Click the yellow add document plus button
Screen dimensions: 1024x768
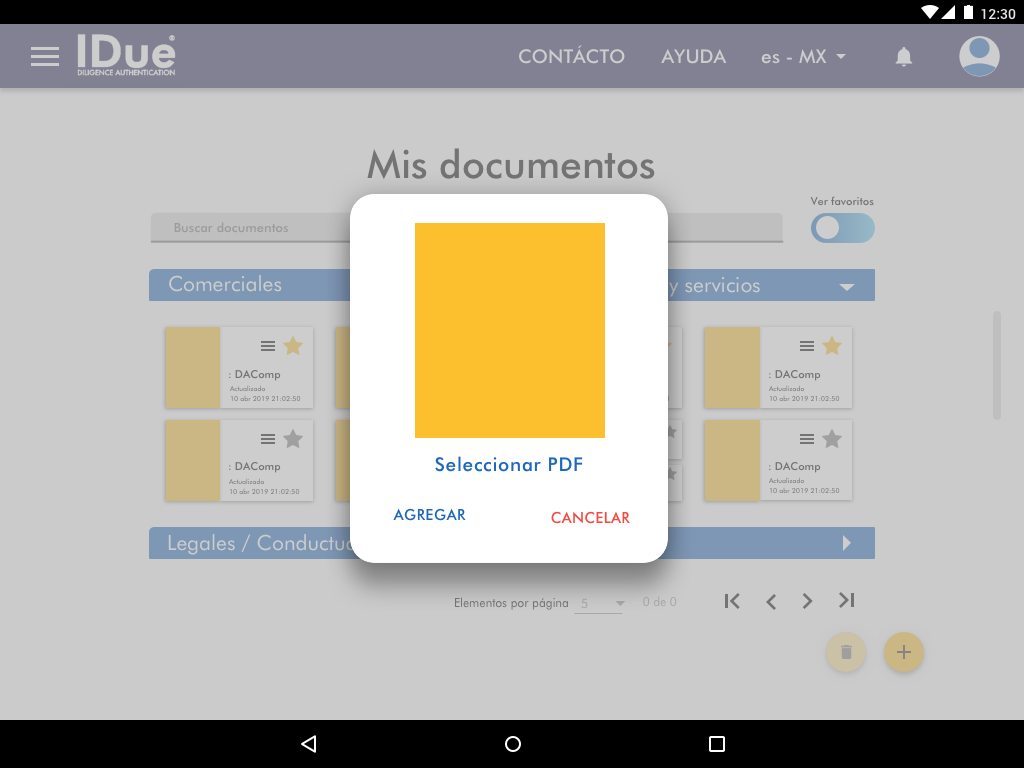(903, 652)
